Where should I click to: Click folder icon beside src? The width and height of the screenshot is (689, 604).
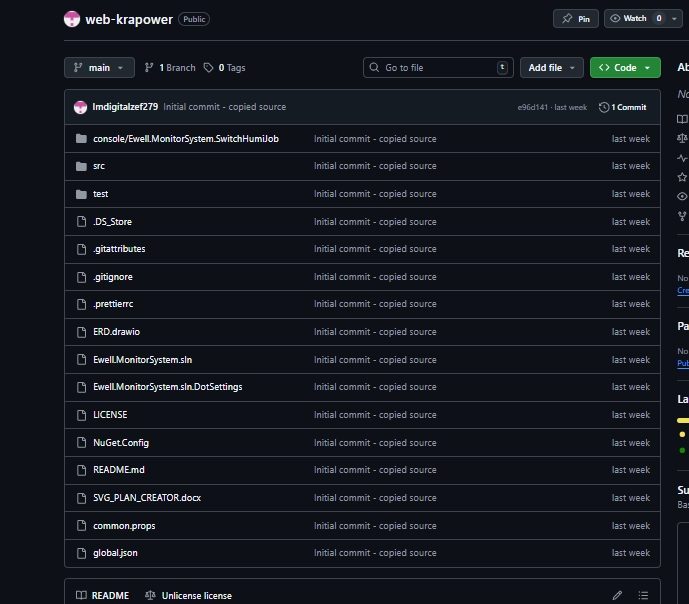coord(81,166)
